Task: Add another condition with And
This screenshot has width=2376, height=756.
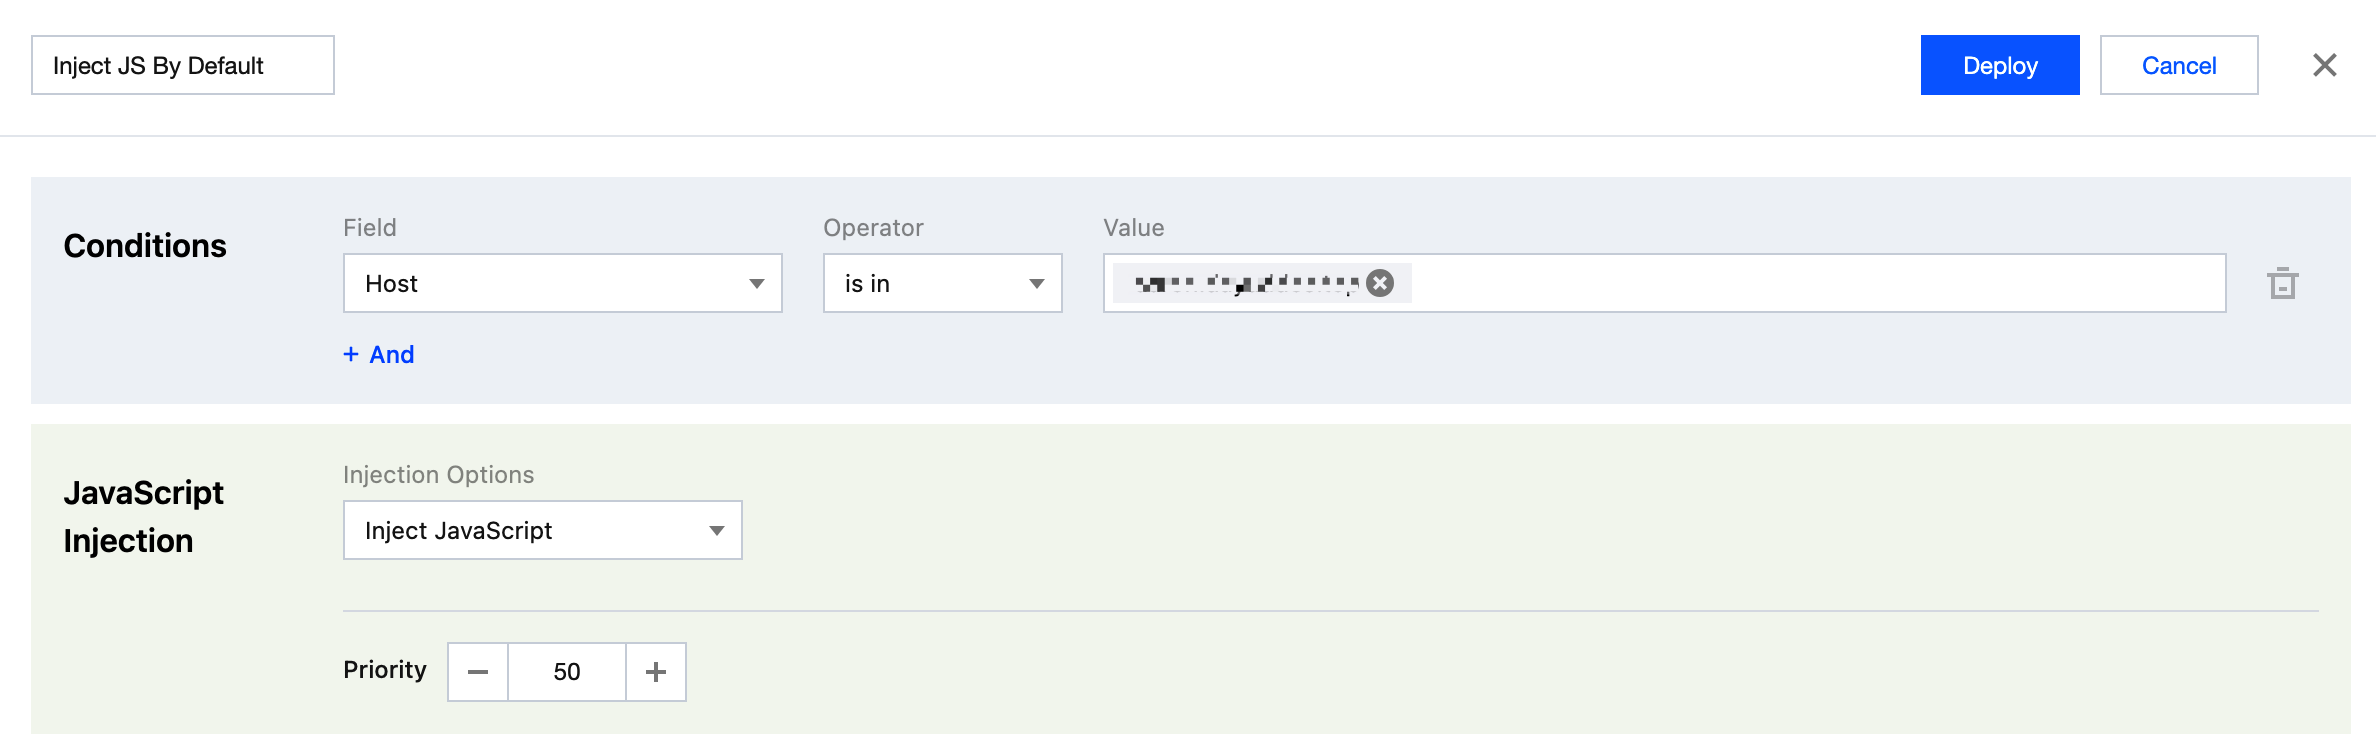Action: pos(391,355)
